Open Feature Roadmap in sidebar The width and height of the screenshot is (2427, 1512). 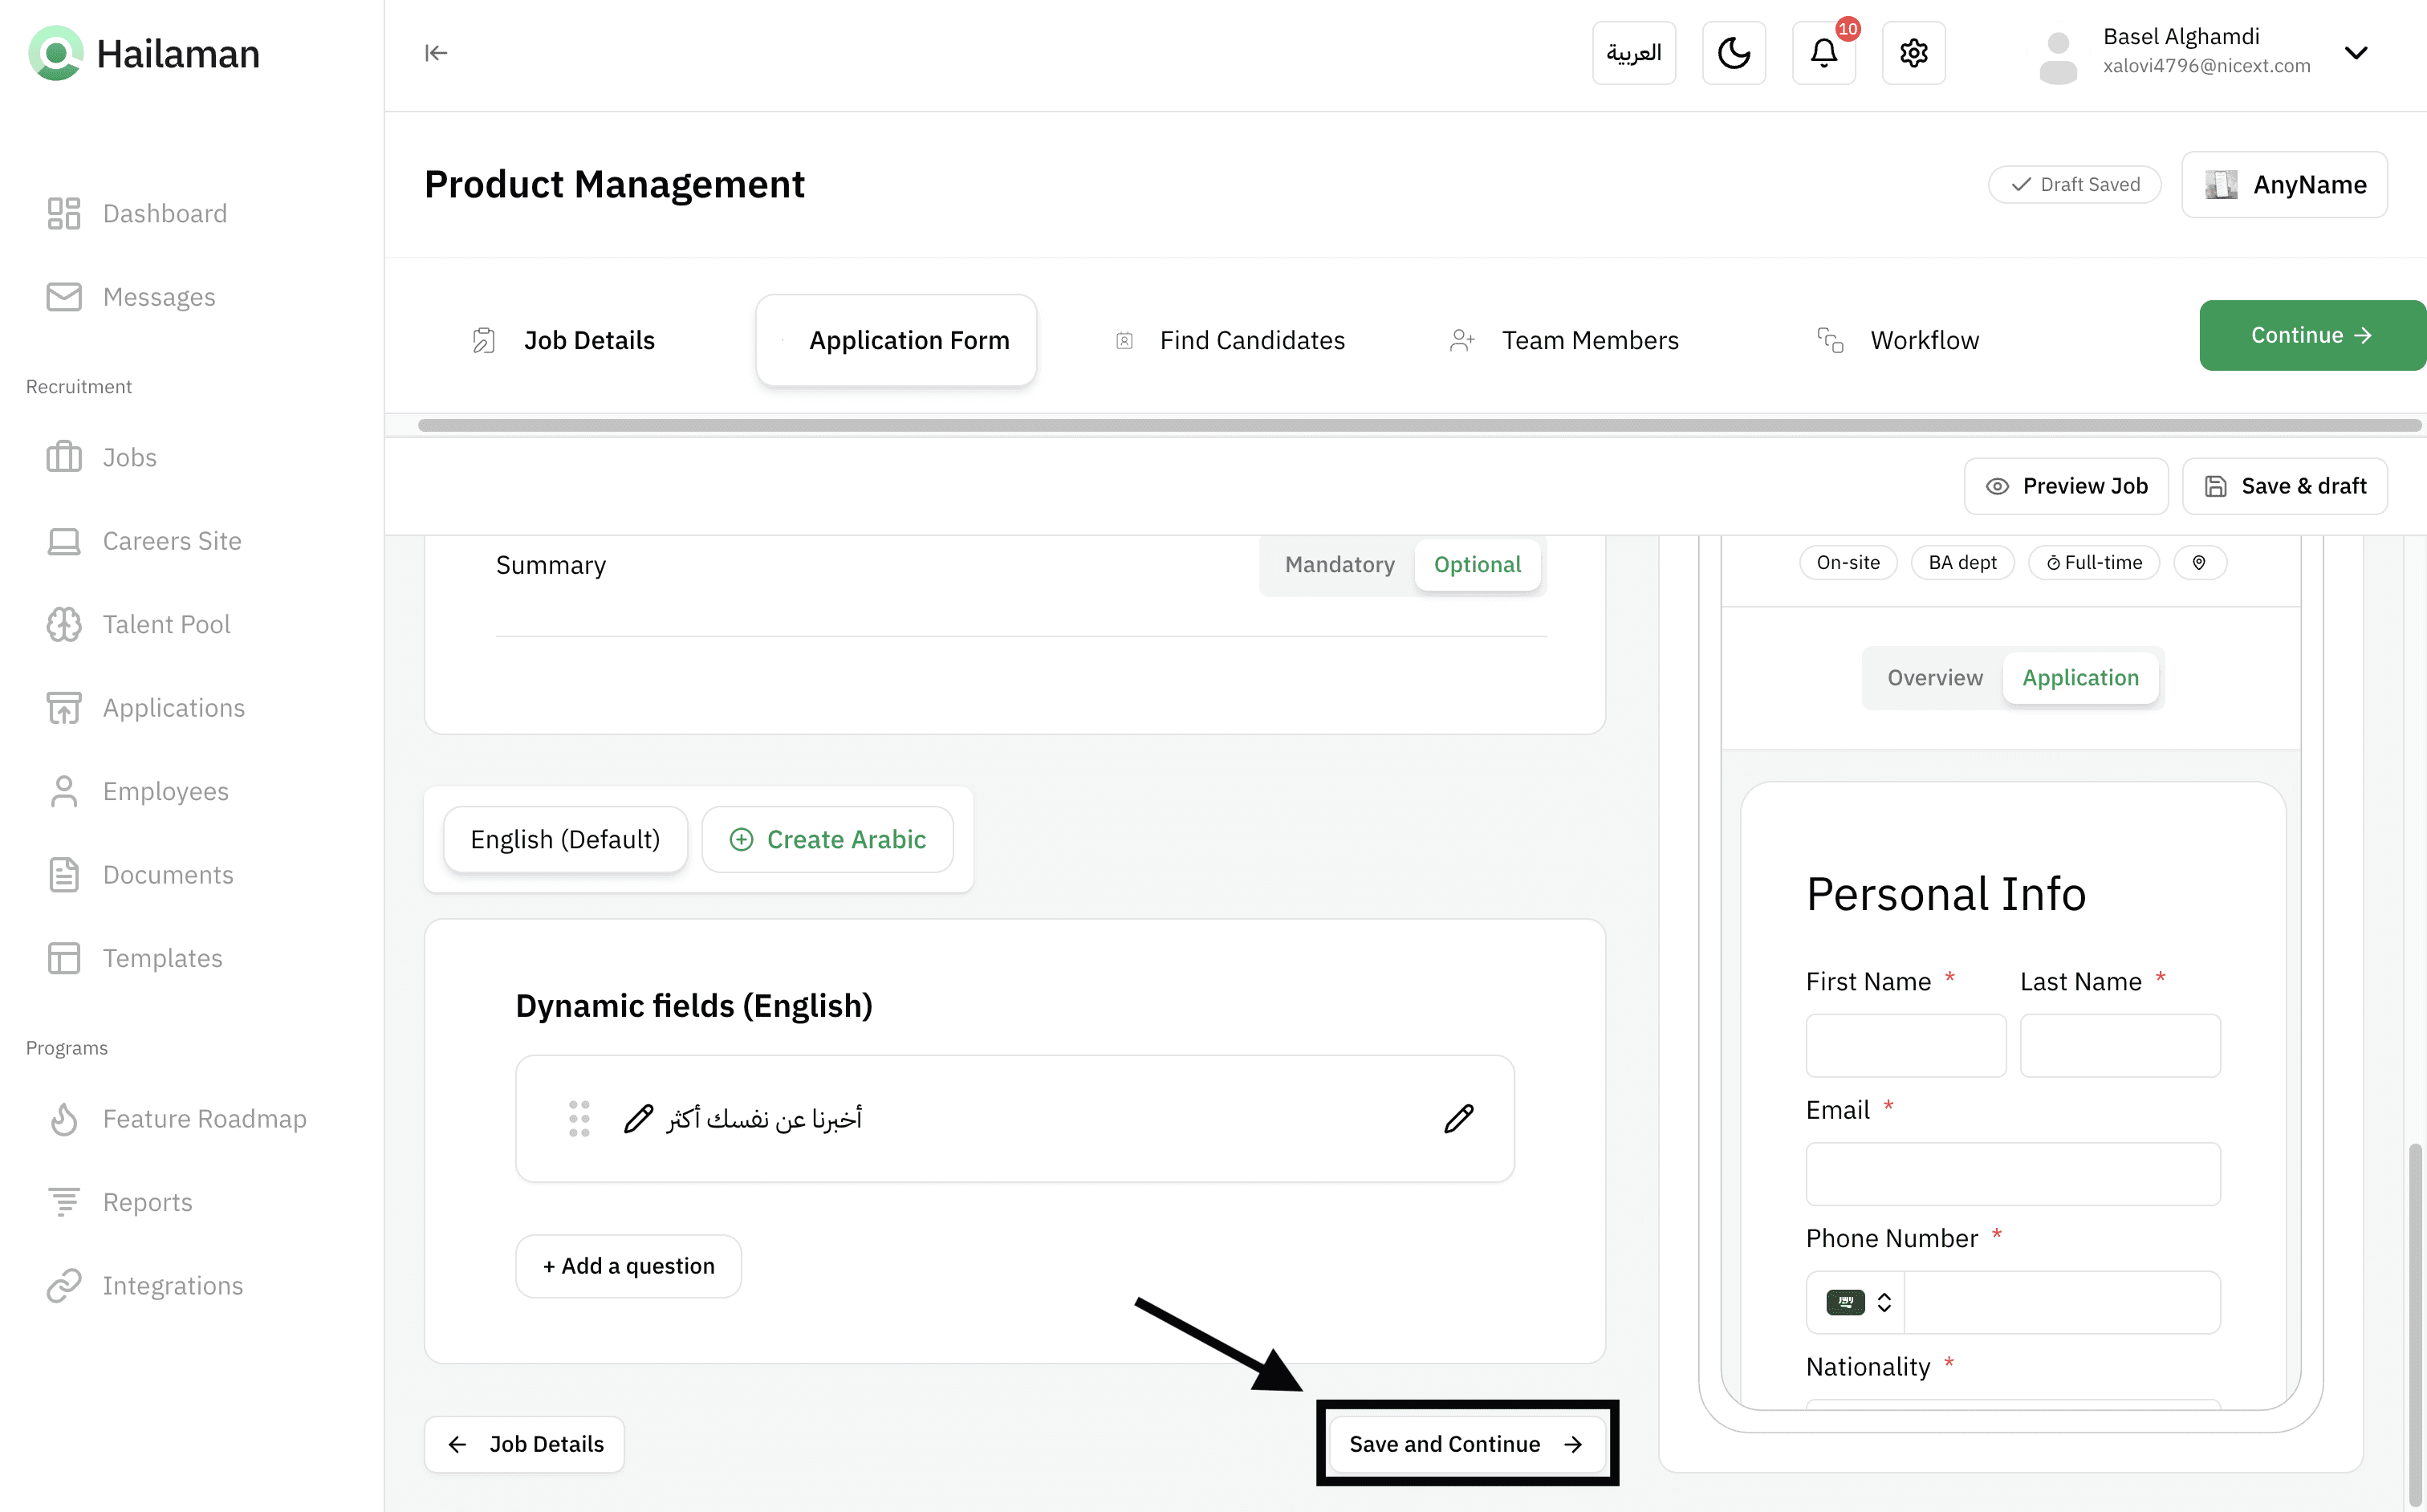(204, 1118)
